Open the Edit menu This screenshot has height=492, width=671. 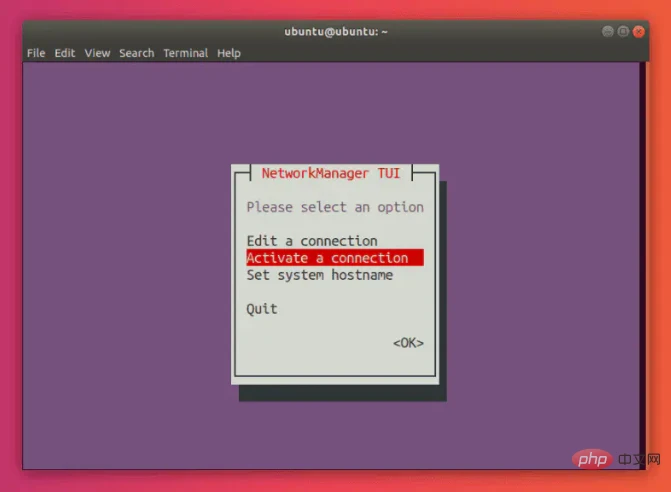65,53
